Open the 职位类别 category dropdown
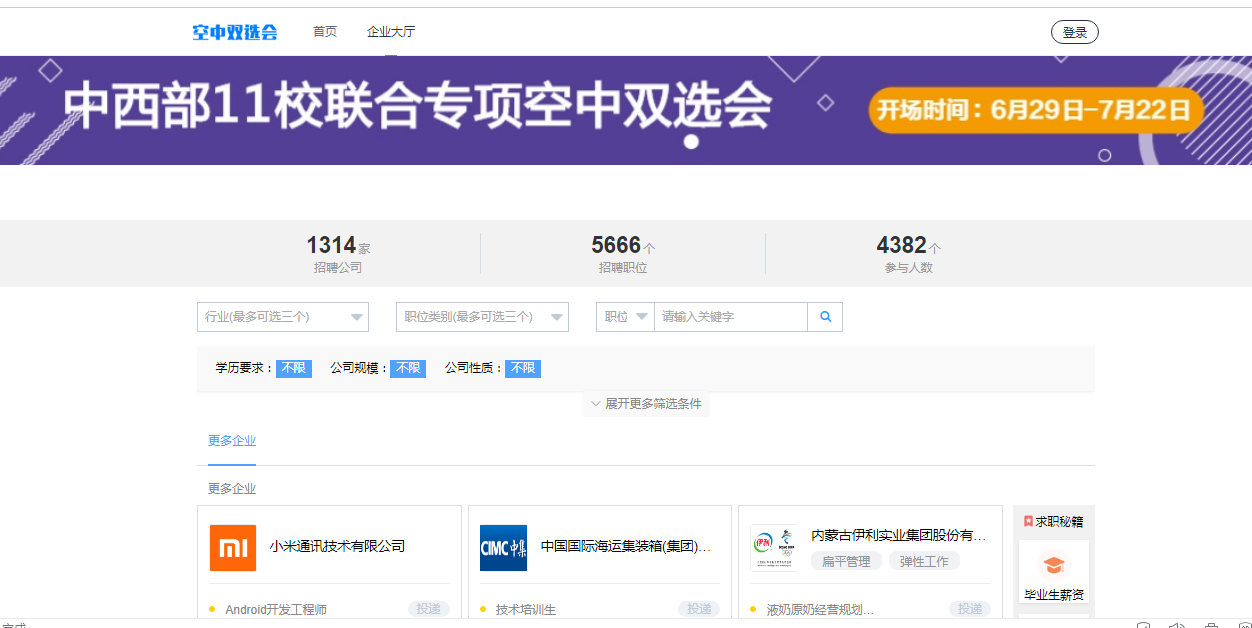Screen dimensions: 1252x628 482,317
